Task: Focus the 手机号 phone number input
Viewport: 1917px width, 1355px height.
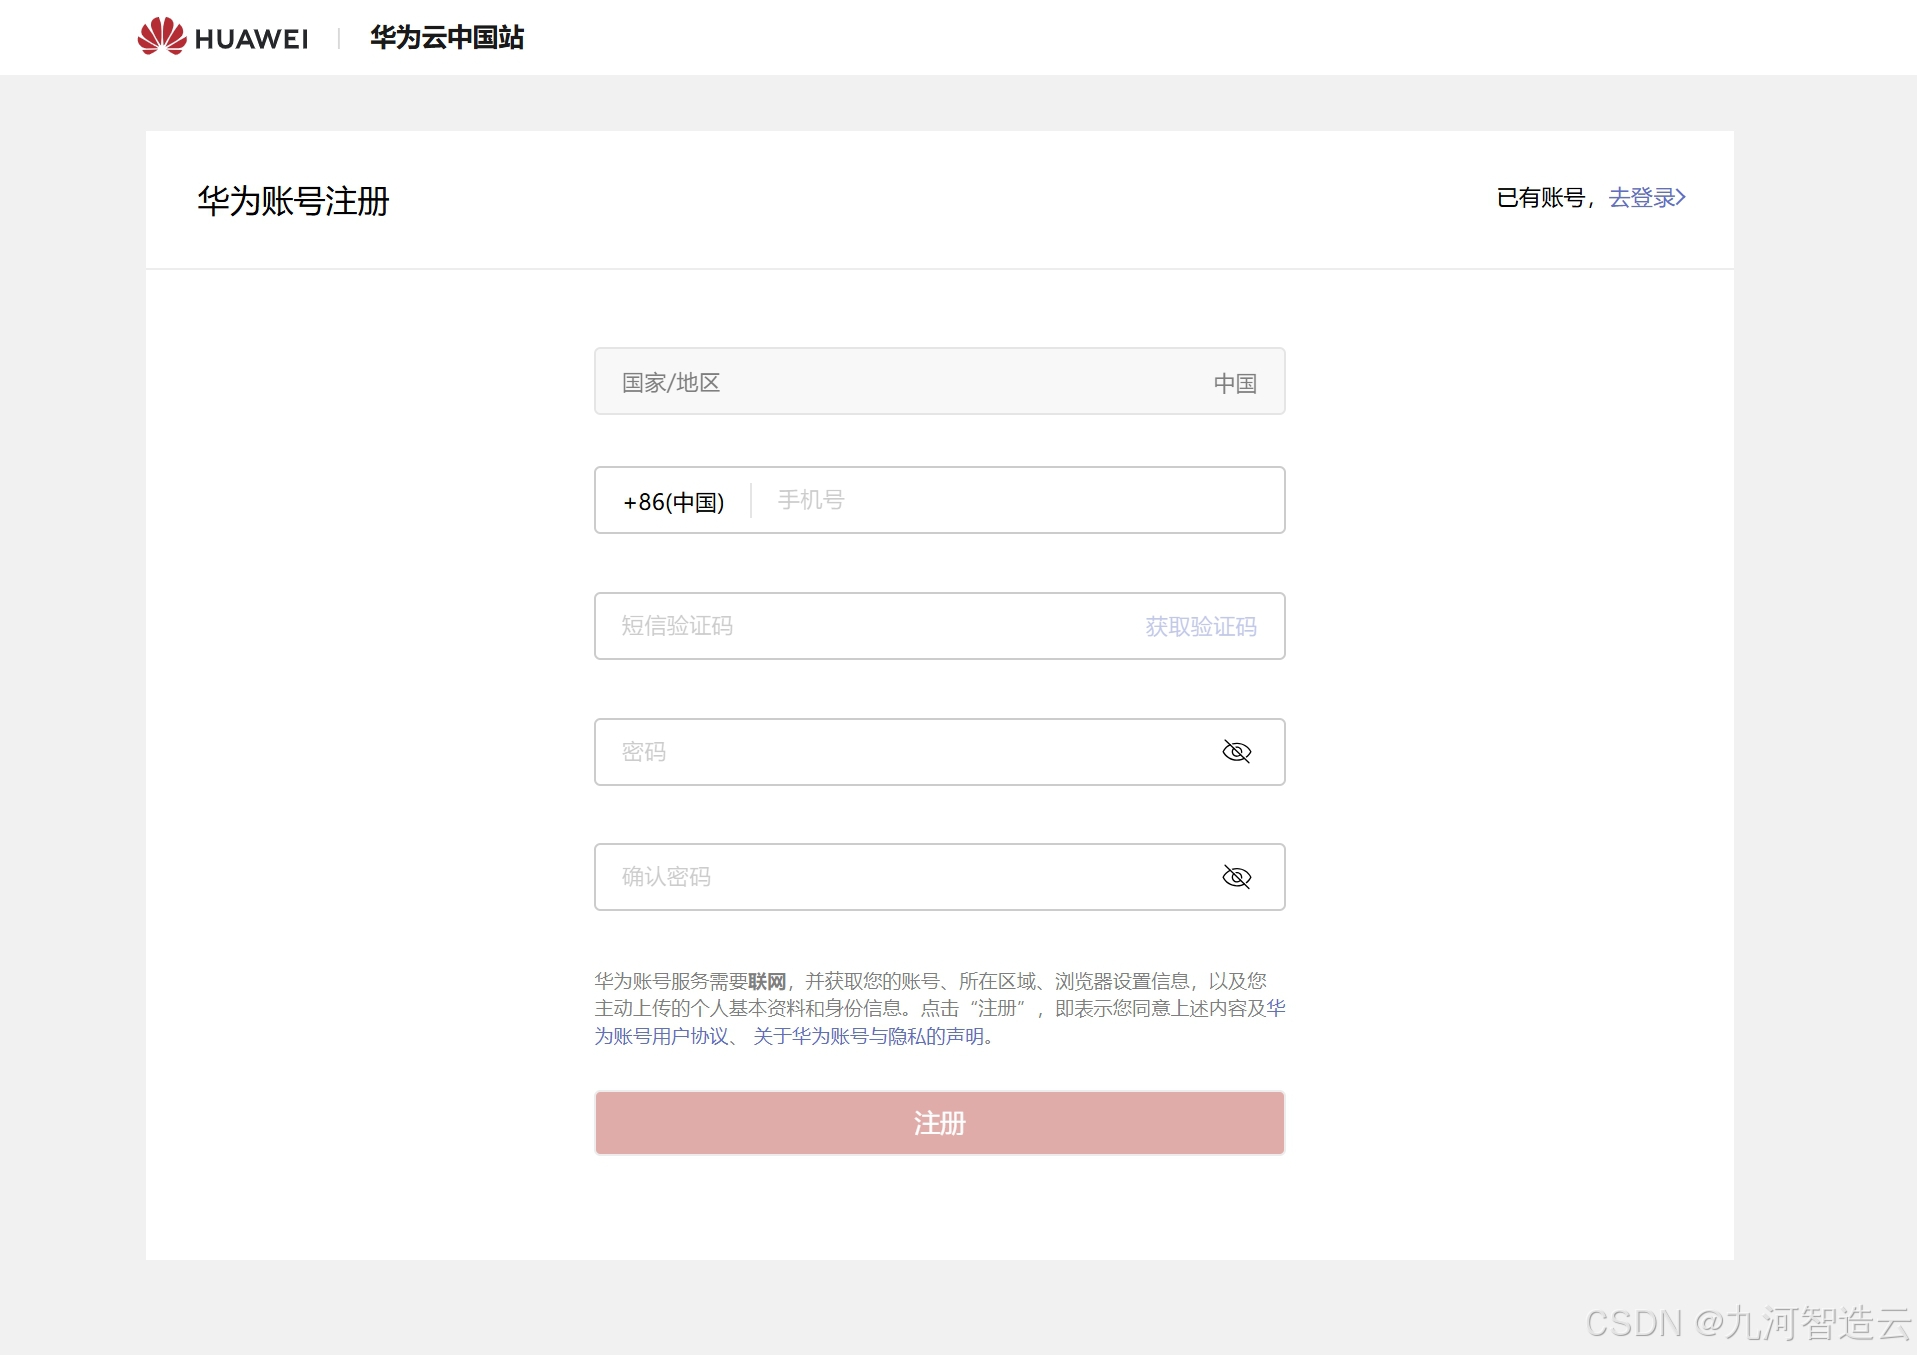Action: (x=1018, y=500)
